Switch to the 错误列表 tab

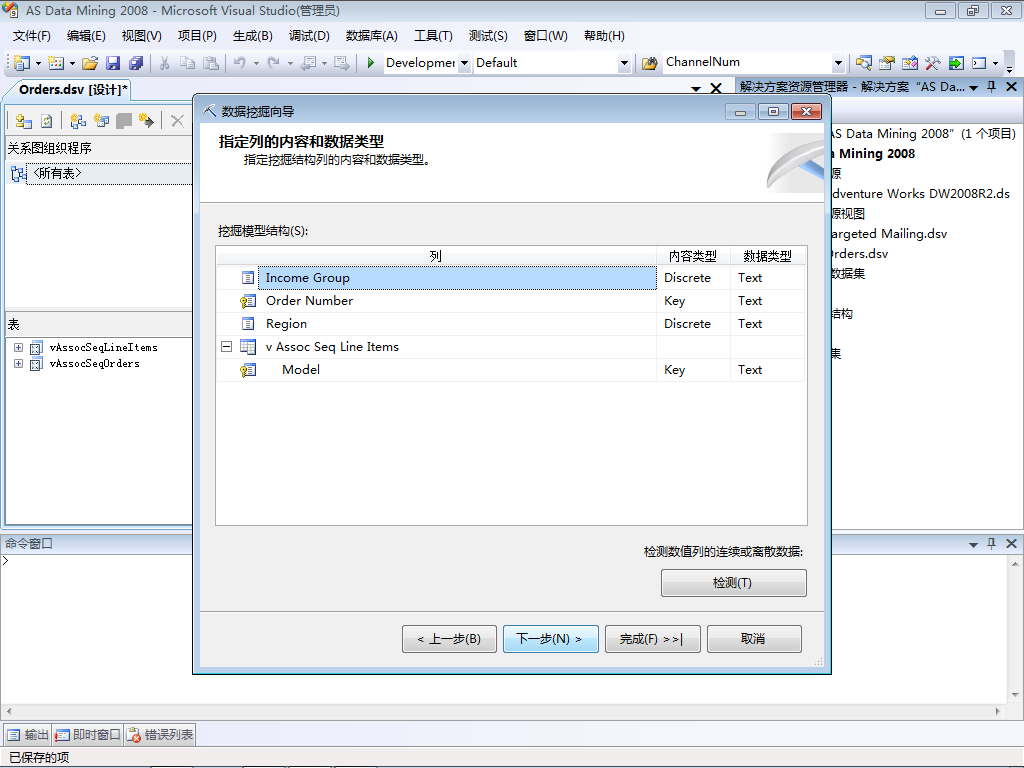pyautogui.click(x=160, y=735)
